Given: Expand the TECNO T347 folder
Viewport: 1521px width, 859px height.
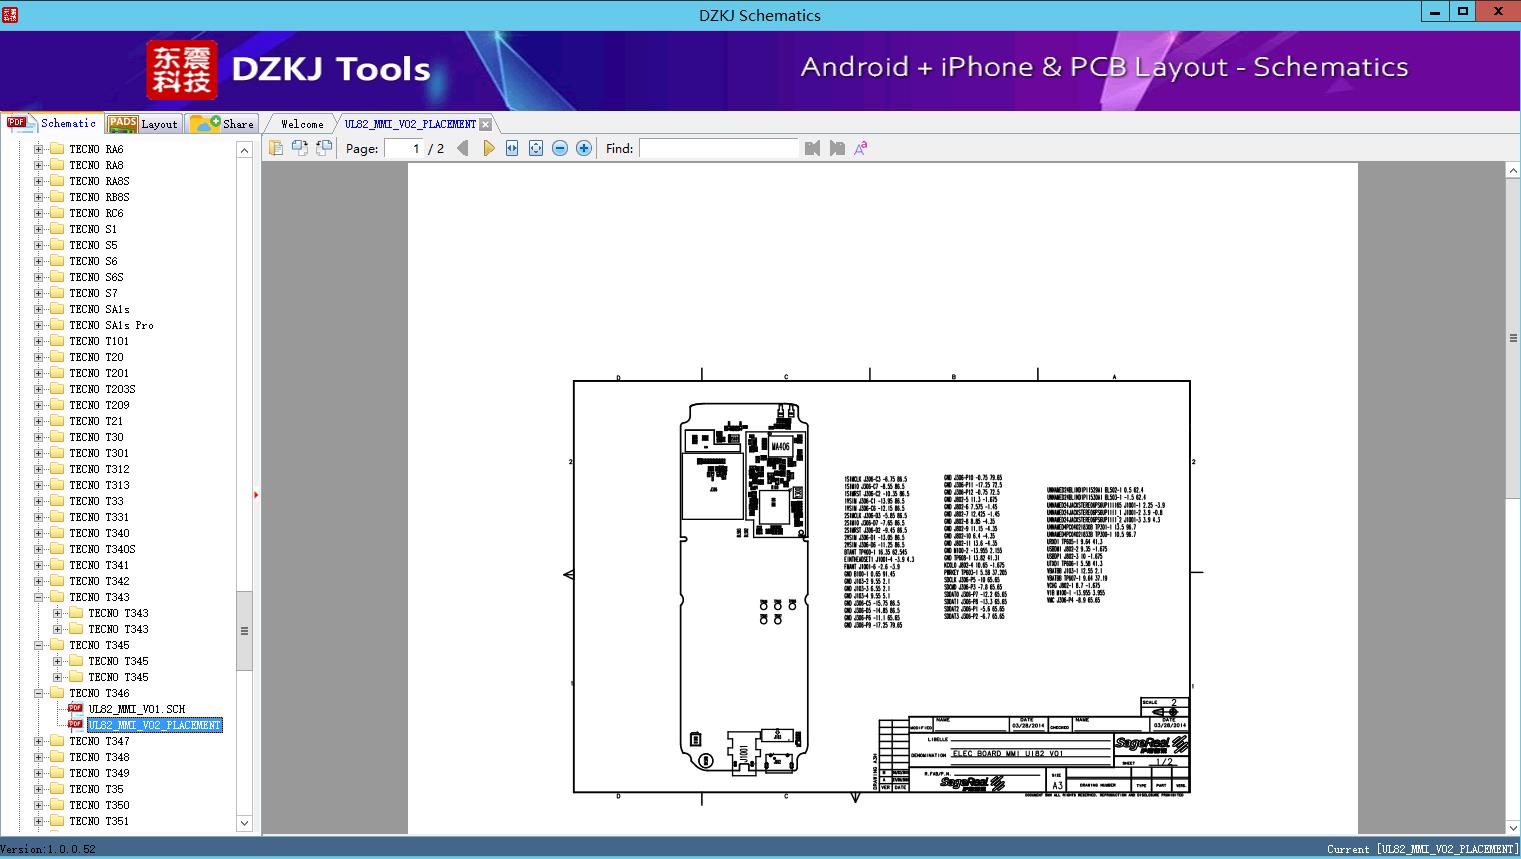Looking at the screenshot, I should pos(39,741).
